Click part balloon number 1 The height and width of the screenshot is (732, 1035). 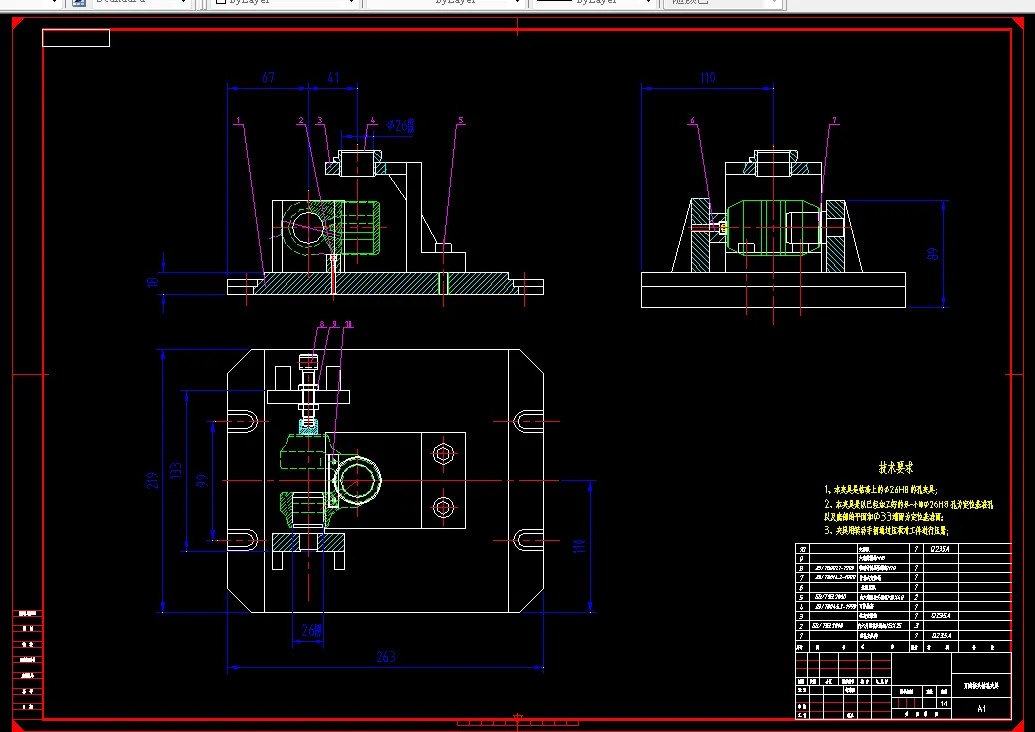(238, 121)
